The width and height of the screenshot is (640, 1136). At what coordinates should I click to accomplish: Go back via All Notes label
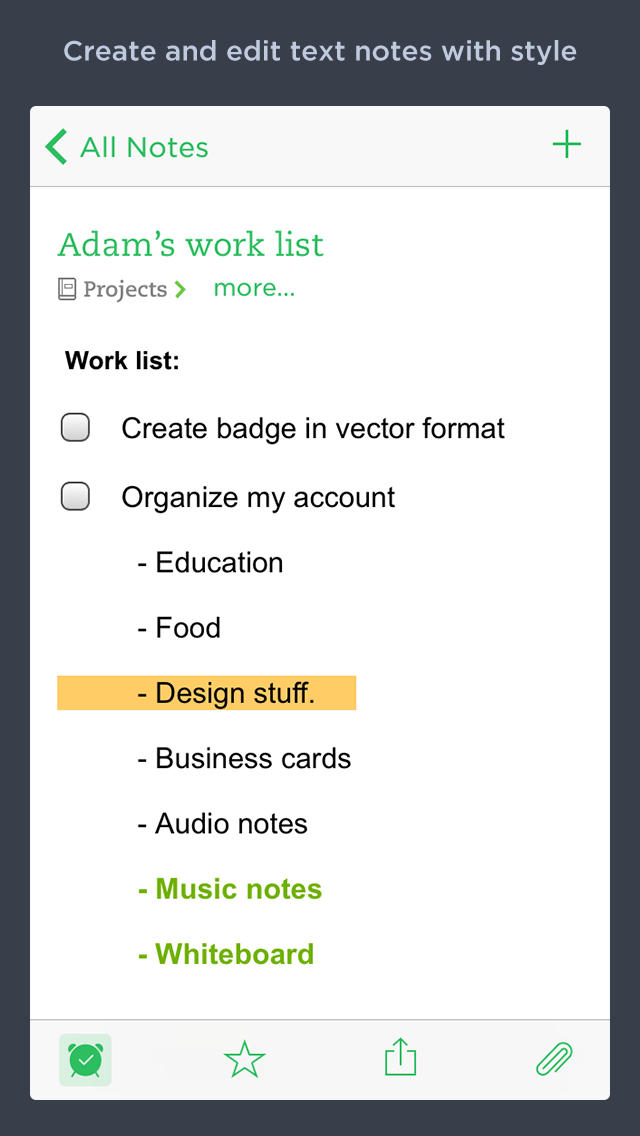click(x=144, y=147)
